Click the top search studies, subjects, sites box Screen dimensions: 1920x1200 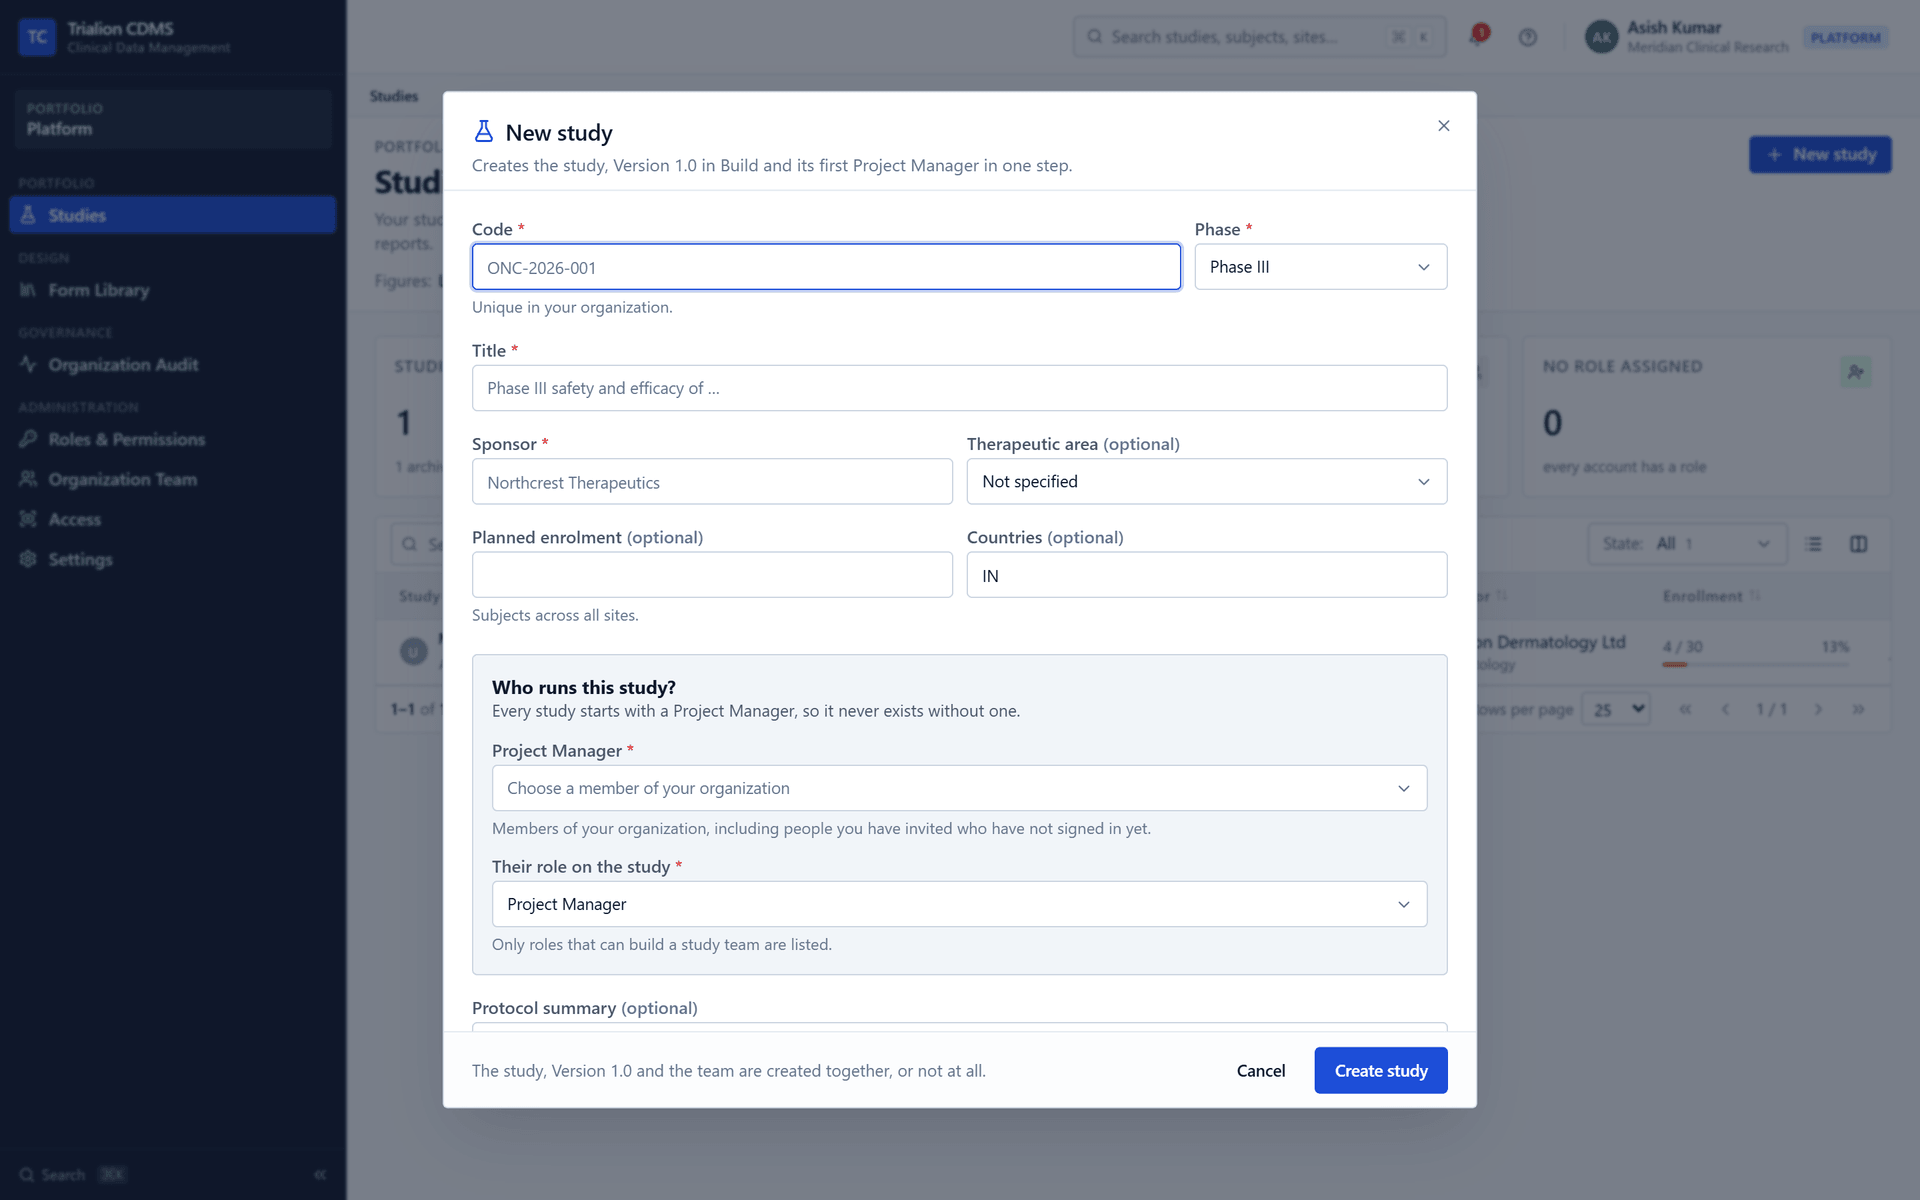point(1259,37)
